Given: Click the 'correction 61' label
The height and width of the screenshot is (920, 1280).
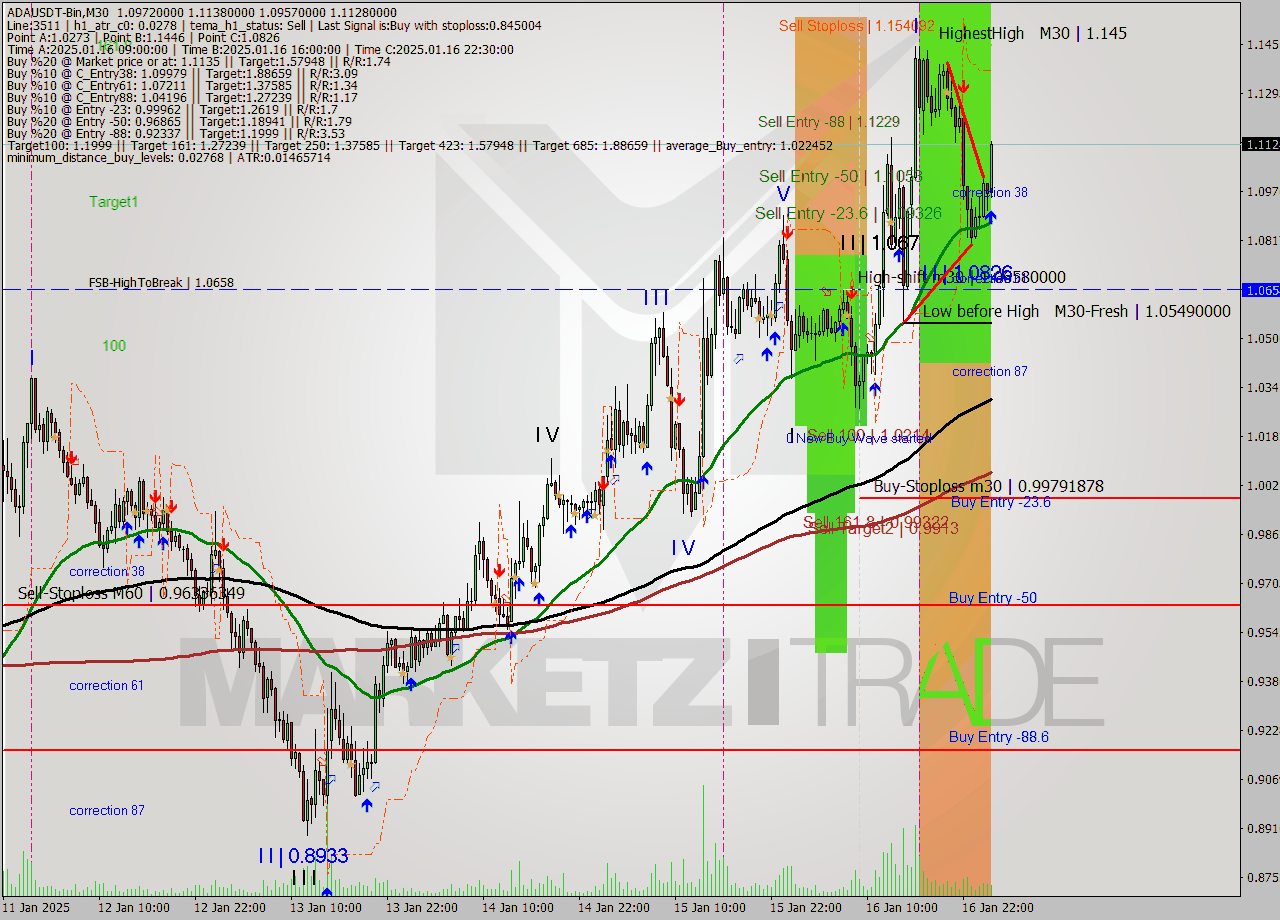Looking at the screenshot, I should [x=106, y=686].
